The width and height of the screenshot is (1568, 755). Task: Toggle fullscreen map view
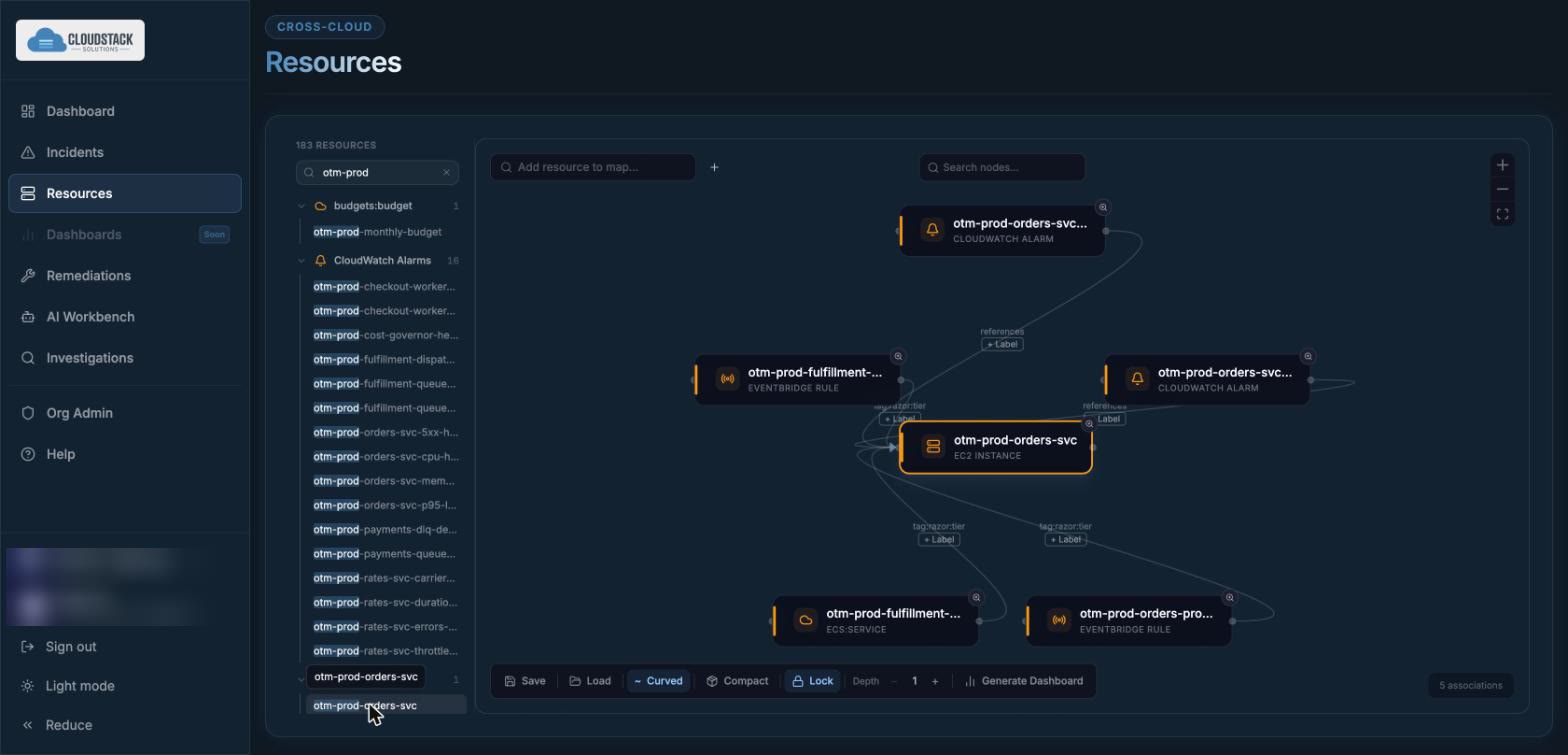point(1502,214)
